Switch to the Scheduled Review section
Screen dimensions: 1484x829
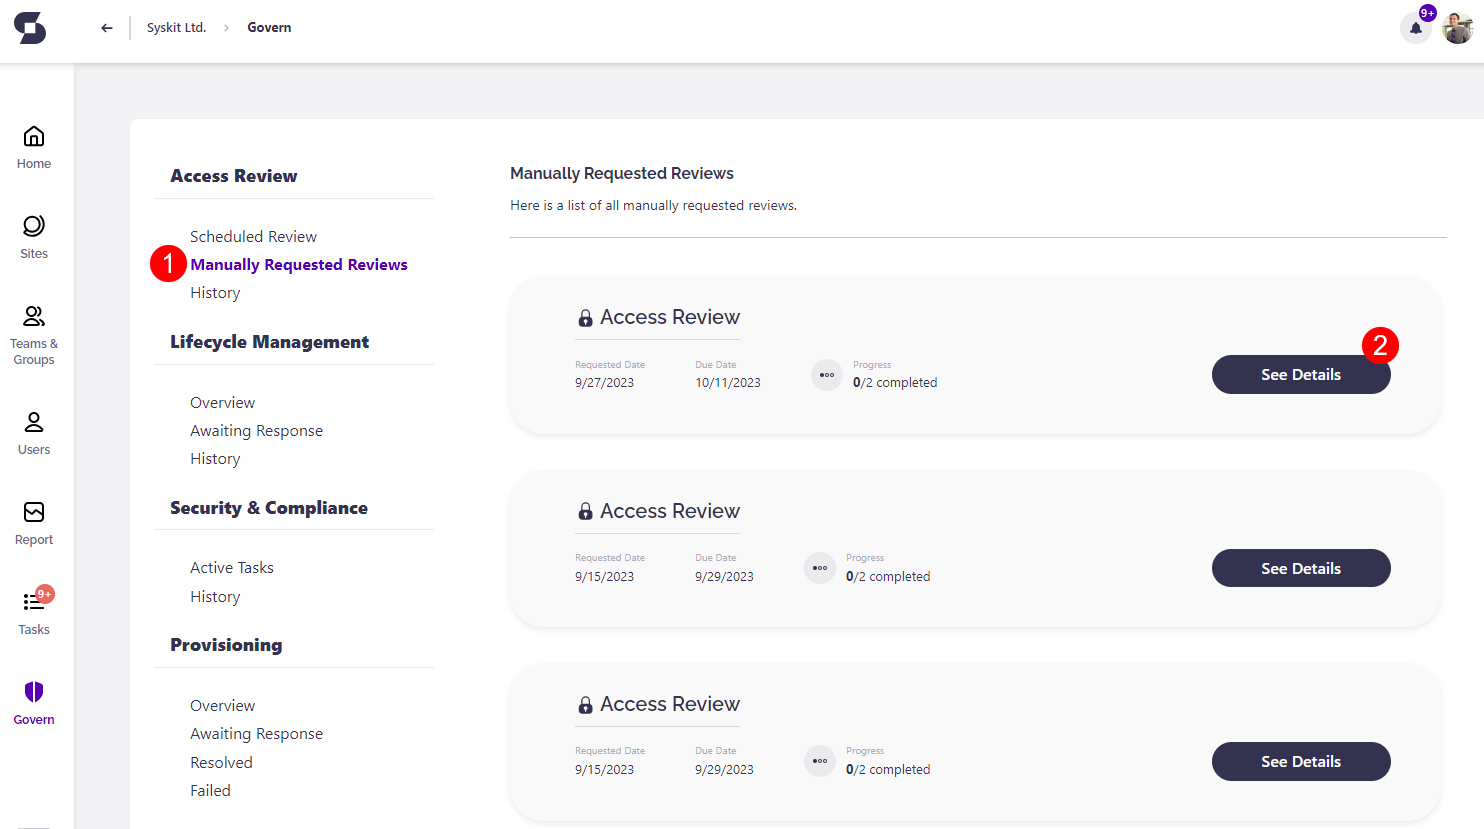(x=253, y=236)
